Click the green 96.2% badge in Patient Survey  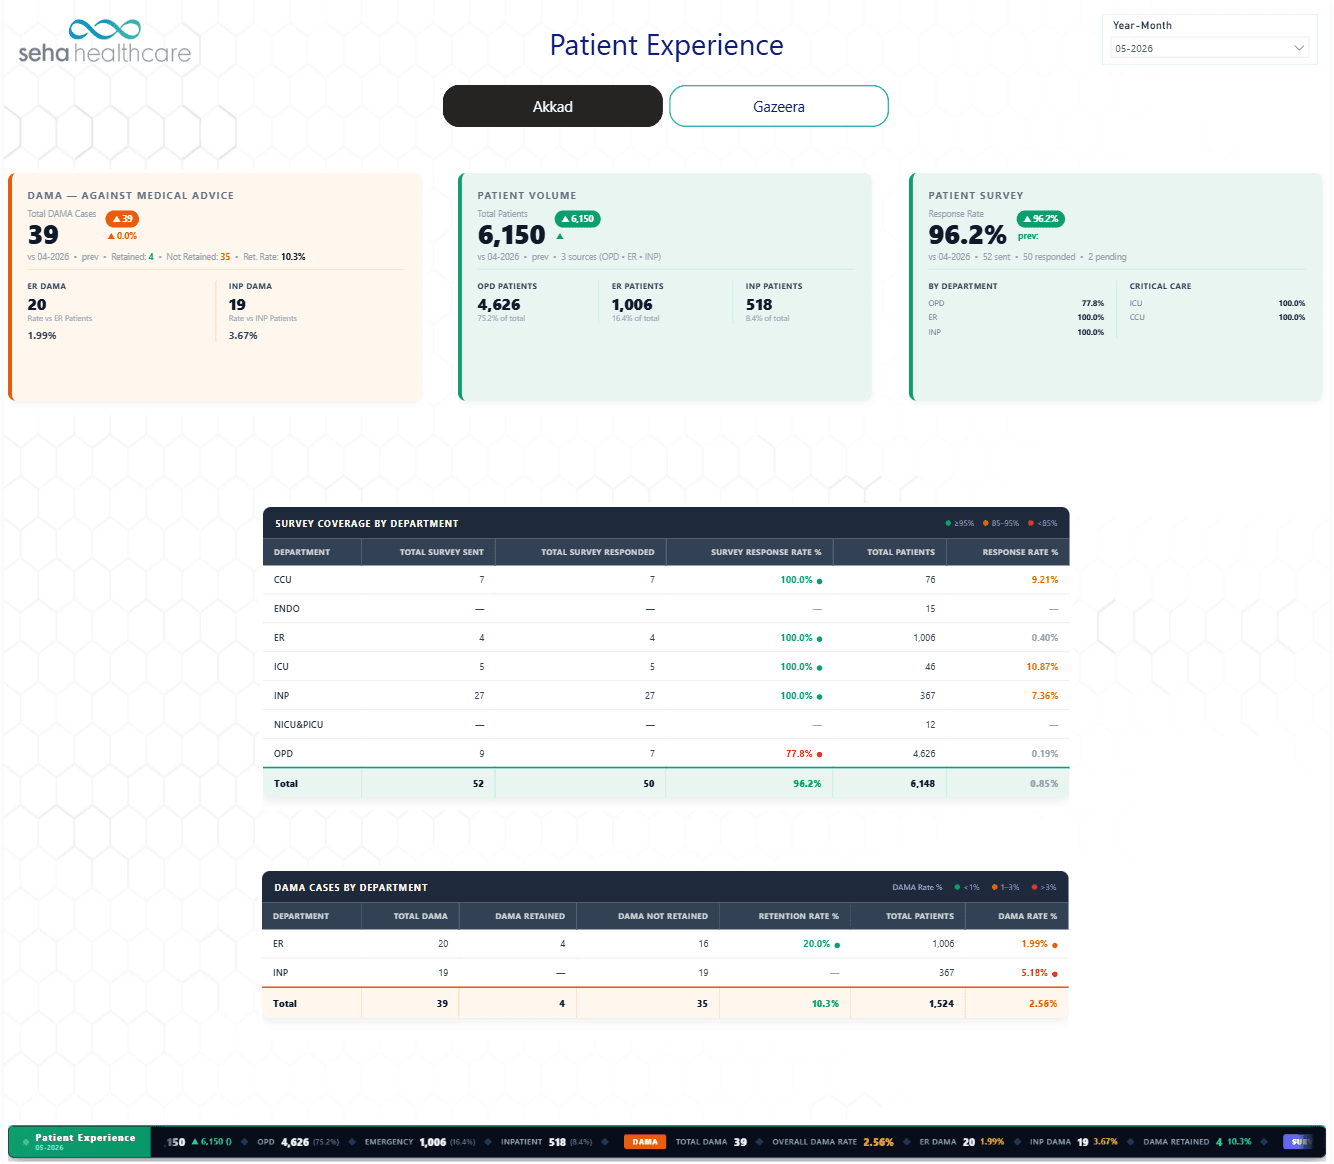point(1040,218)
